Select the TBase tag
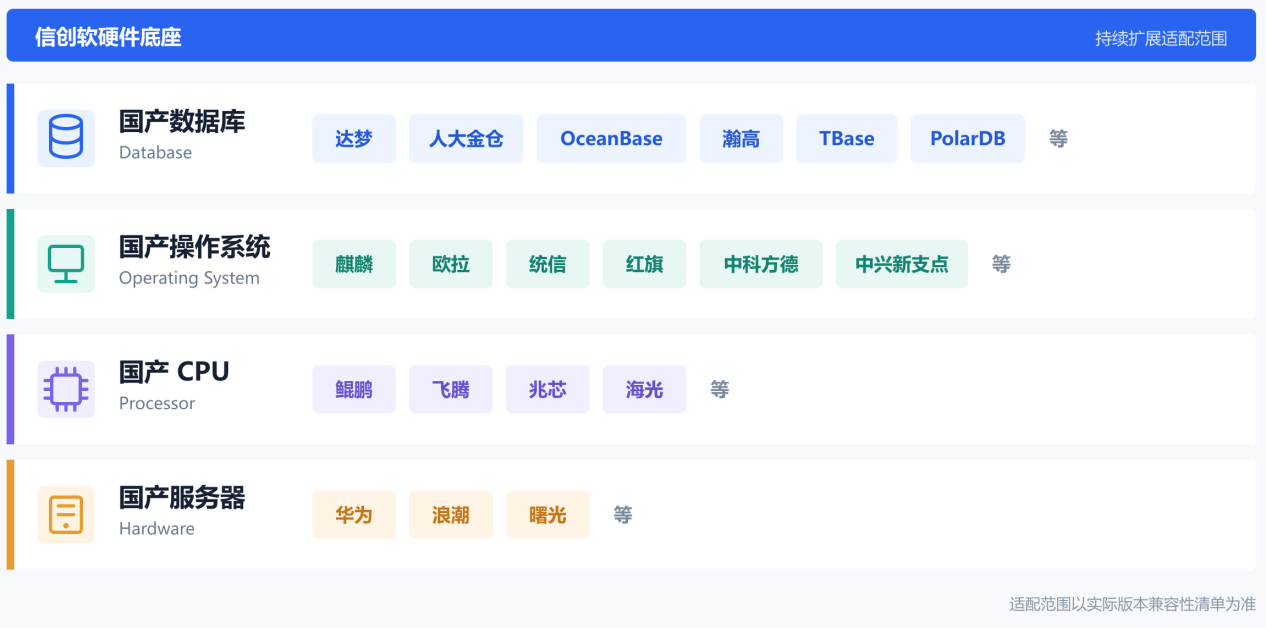 (847, 139)
